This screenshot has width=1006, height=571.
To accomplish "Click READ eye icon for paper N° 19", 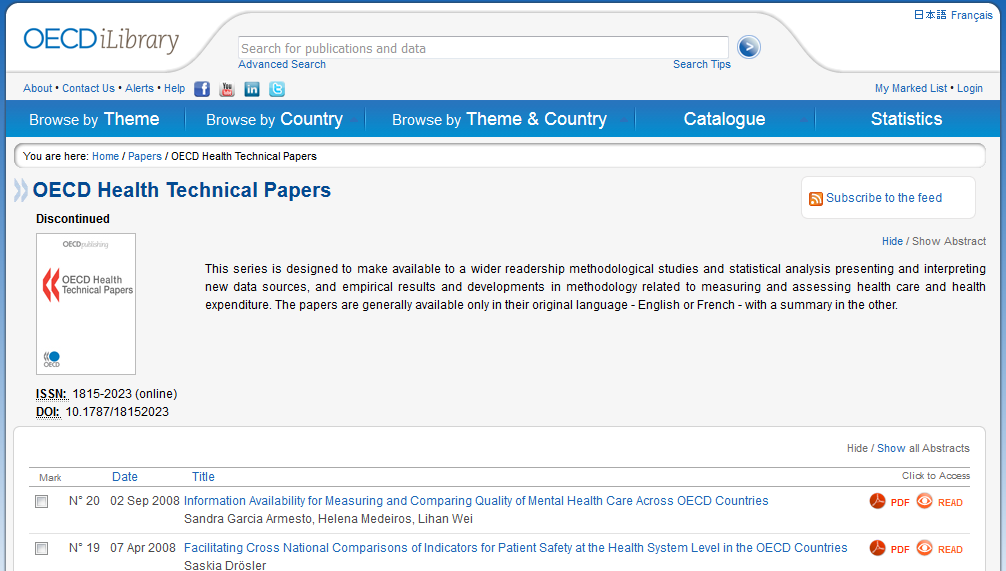I will (925, 548).
